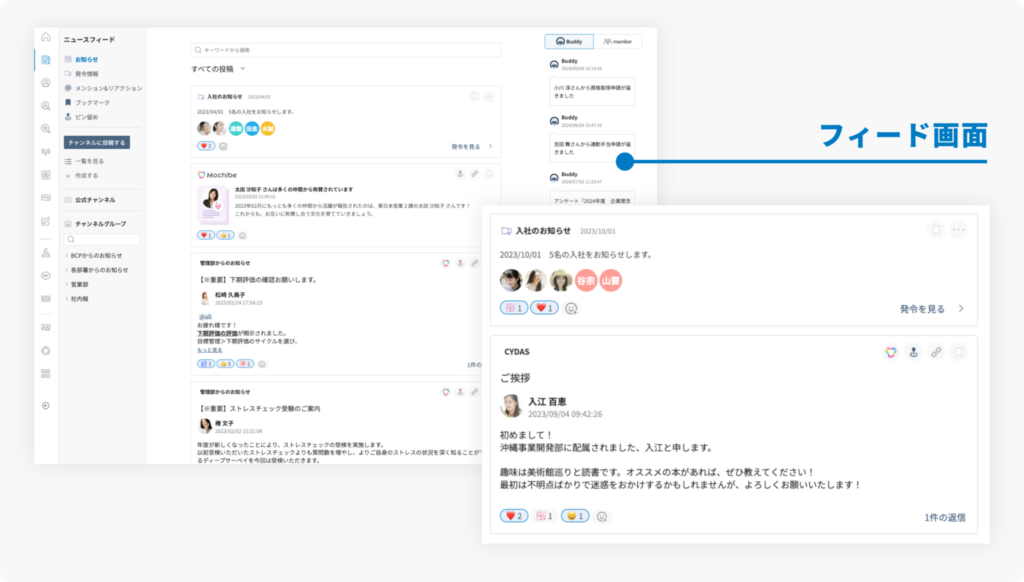The height and width of the screenshot is (582, 1024).
Task: Toggle the heart reaction with count 2 on CYDAS post
Action: click(x=515, y=516)
